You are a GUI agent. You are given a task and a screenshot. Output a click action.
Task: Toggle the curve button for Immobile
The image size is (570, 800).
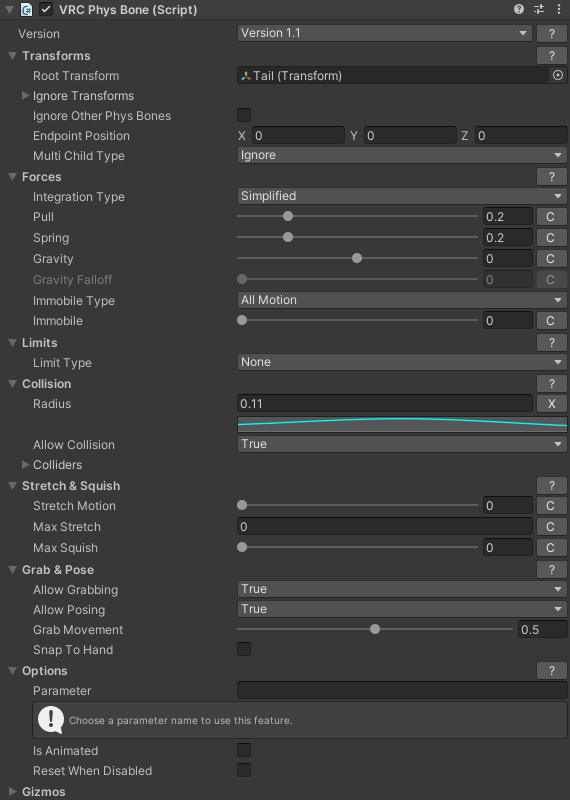[551, 321]
